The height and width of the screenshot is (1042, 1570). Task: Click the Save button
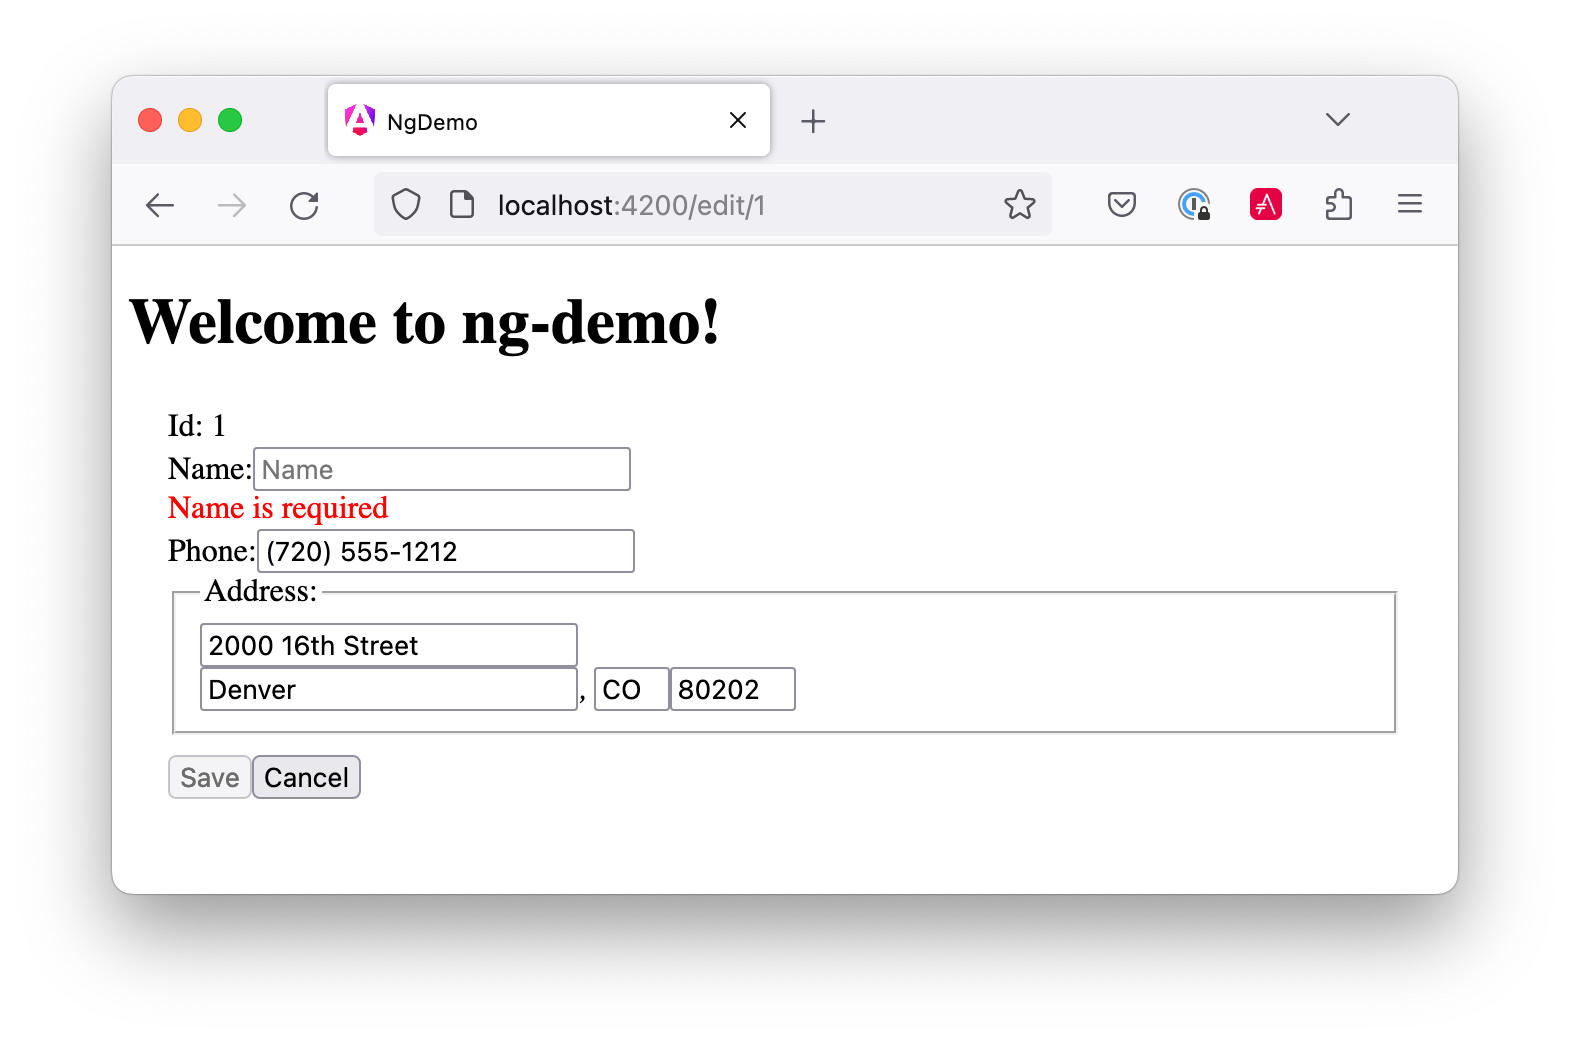[210, 777]
